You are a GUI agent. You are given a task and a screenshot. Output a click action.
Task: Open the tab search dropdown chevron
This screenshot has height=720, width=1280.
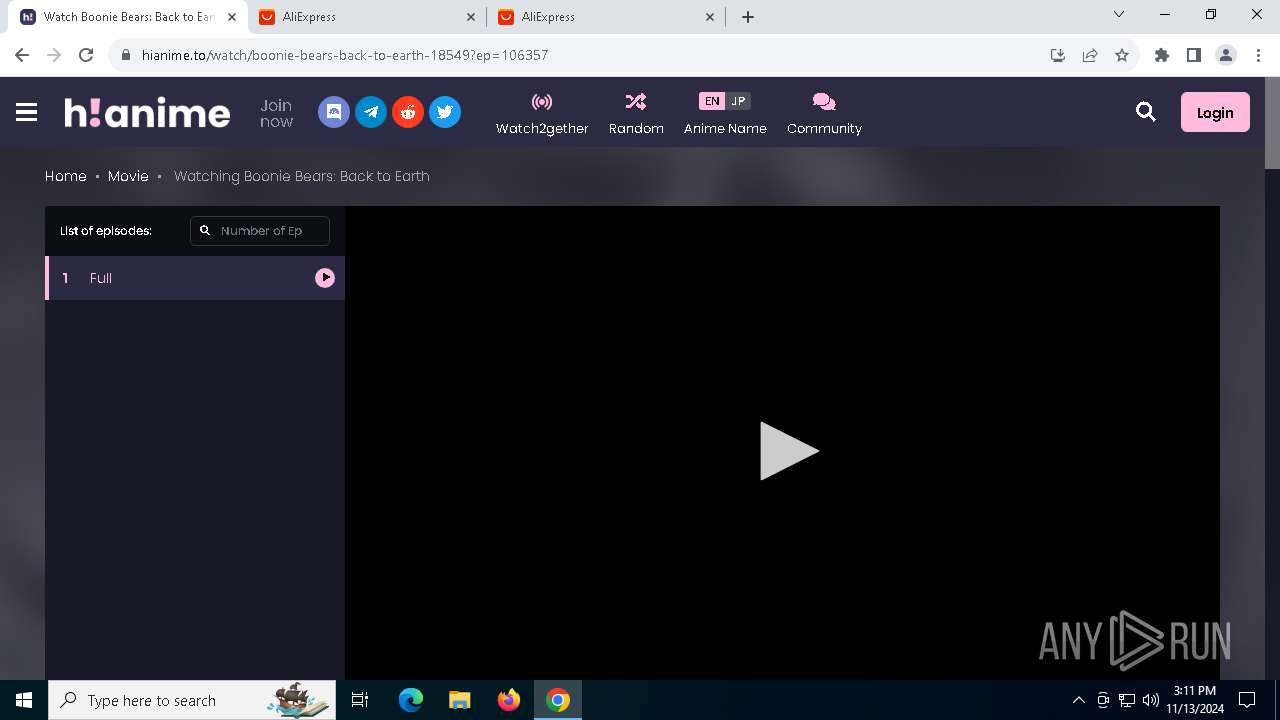(1119, 14)
